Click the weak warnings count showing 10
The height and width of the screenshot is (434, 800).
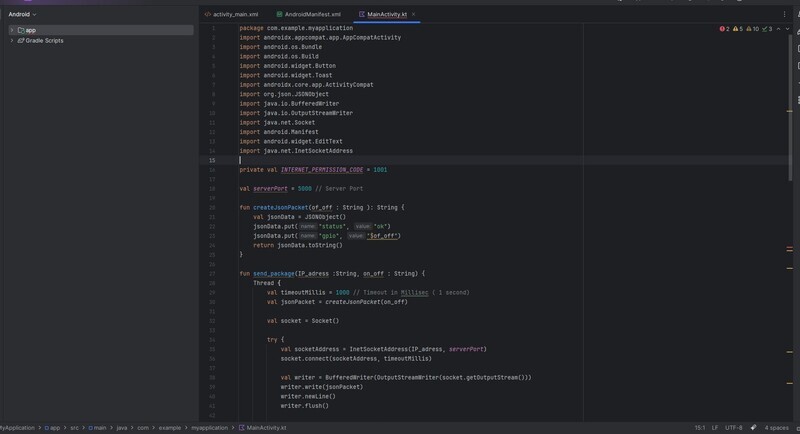753,29
